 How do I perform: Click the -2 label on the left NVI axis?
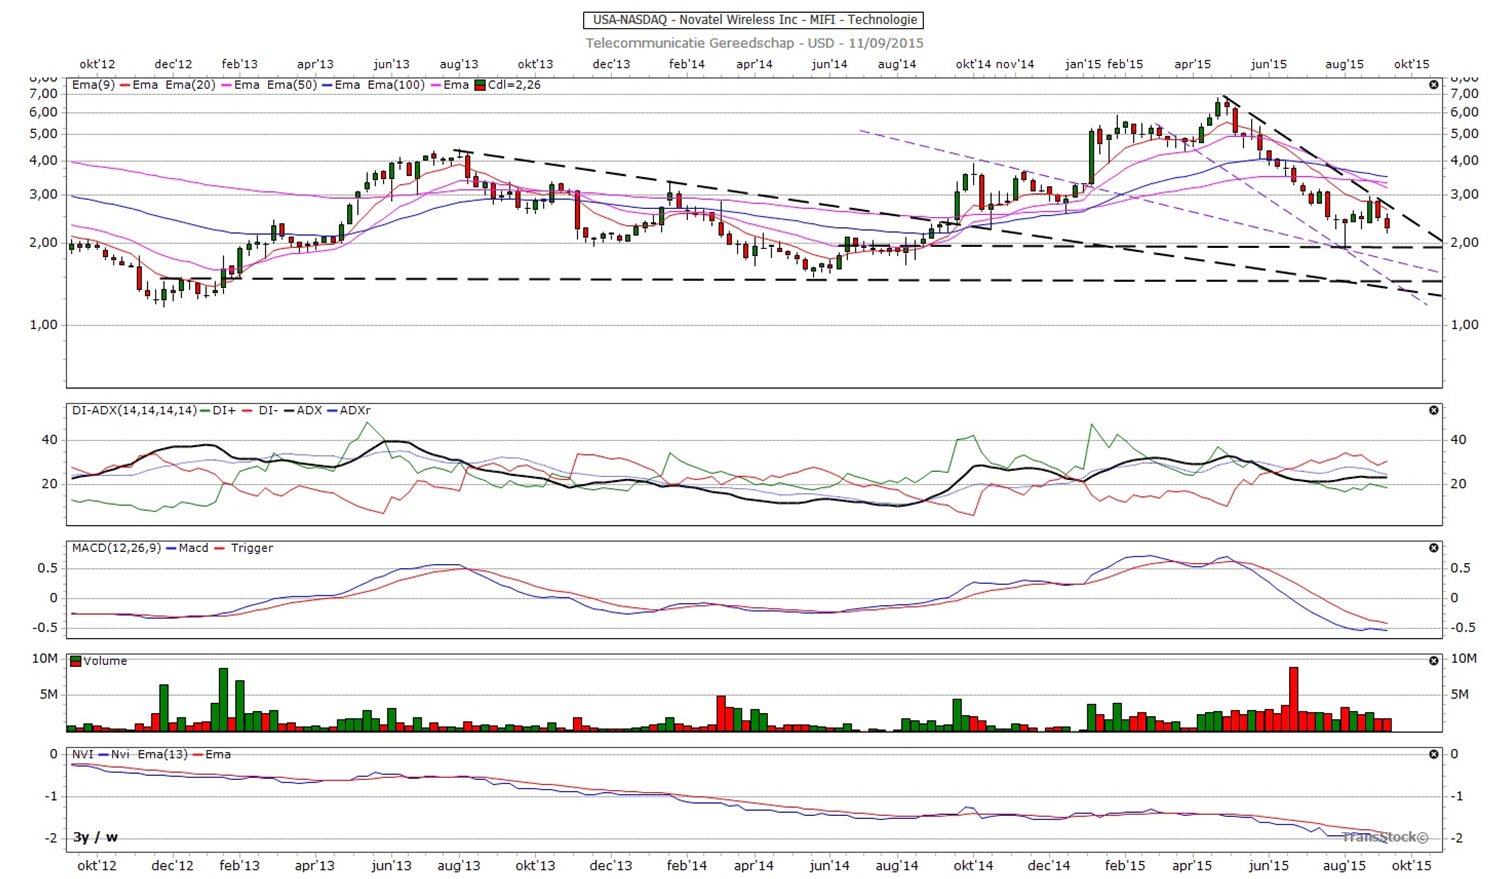click(x=51, y=838)
